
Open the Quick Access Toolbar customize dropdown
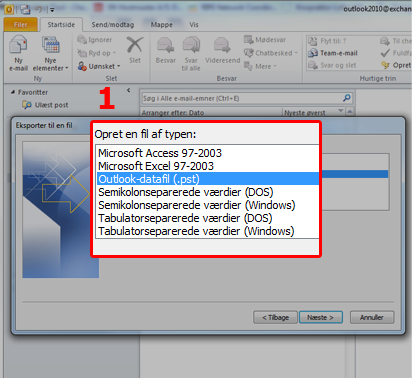click(52, 10)
